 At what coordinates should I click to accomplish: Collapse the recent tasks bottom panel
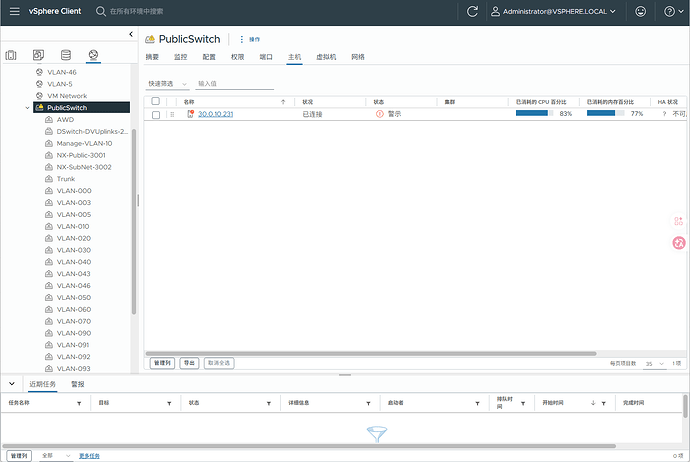12,384
